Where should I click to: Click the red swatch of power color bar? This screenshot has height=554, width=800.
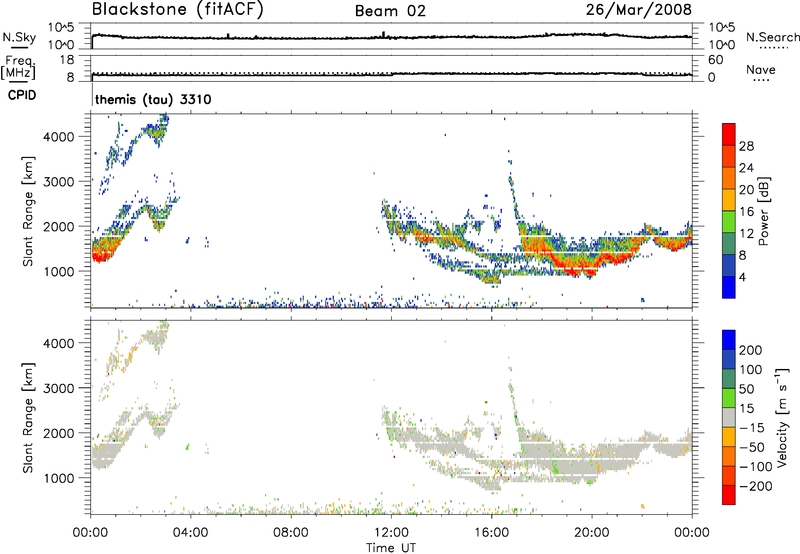coord(729,134)
